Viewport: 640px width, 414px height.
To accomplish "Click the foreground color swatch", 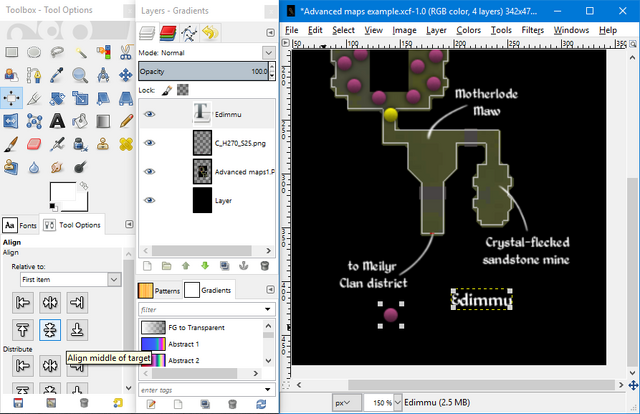I will click(63, 191).
